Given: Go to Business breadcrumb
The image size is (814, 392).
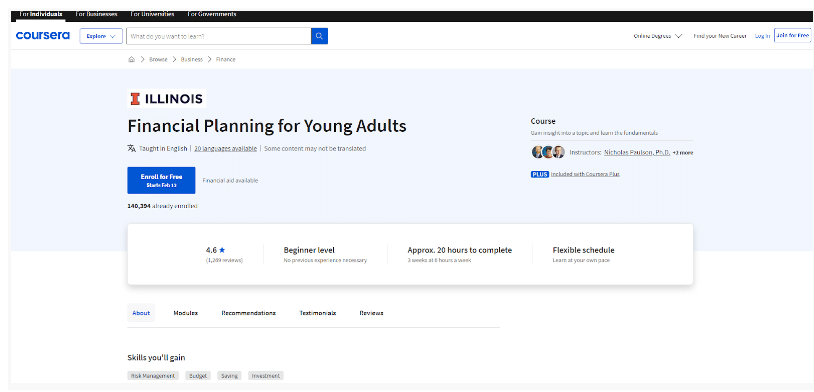Looking at the screenshot, I should tap(192, 60).
